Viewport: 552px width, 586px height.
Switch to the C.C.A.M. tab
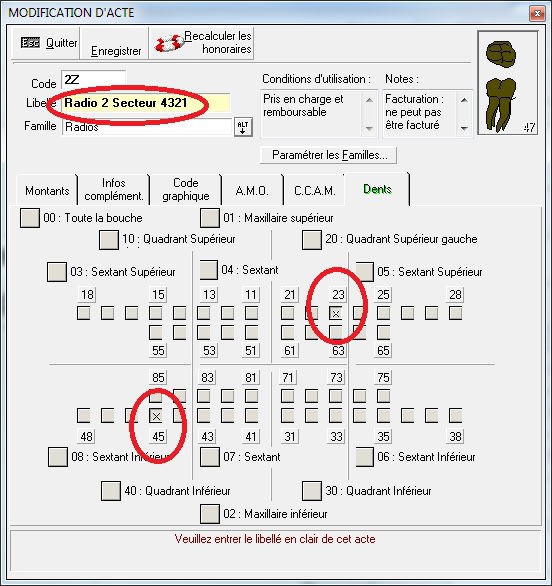coord(314,191)
